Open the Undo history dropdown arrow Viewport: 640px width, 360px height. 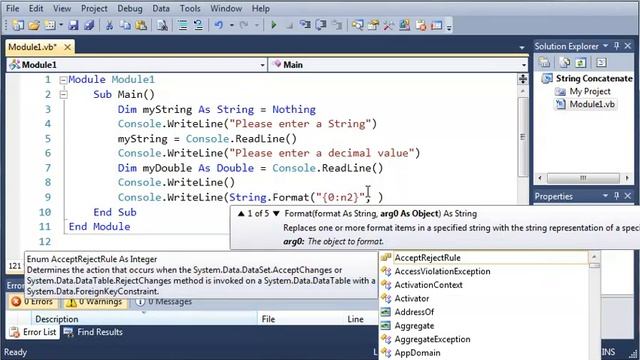pyautogui.click(x=231, y=25)
